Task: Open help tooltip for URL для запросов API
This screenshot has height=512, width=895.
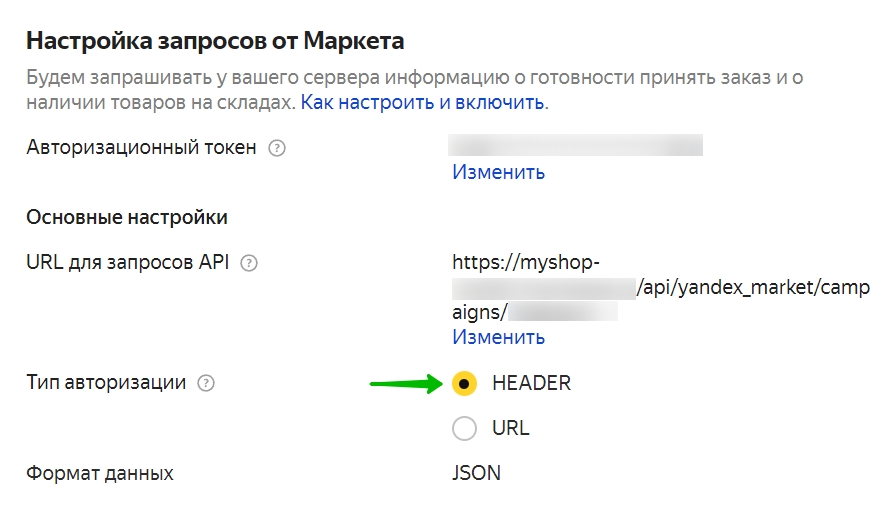Action: pyautogui.click(x=249, y=263)
